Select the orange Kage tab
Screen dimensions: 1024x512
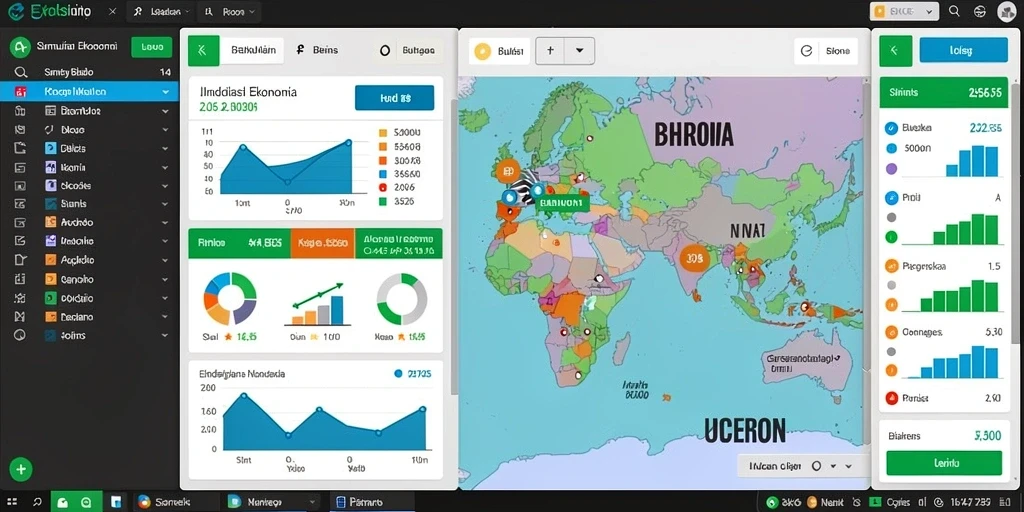[x=322, y=243]
